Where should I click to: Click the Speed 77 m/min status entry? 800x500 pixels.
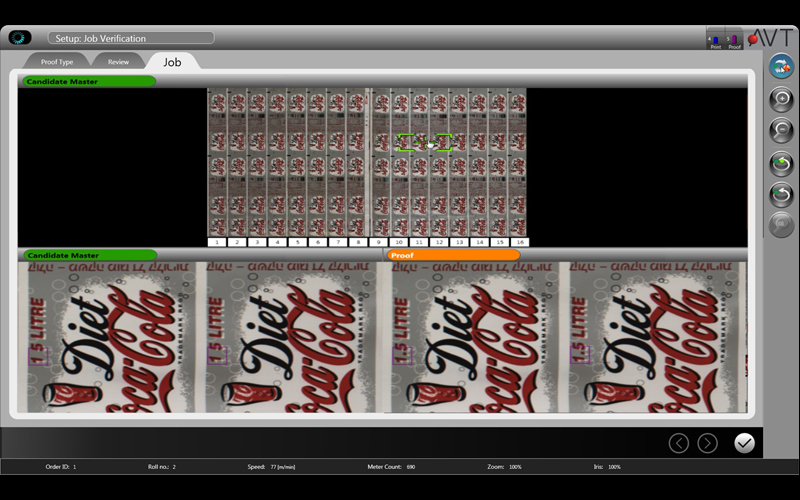[271, 467]
